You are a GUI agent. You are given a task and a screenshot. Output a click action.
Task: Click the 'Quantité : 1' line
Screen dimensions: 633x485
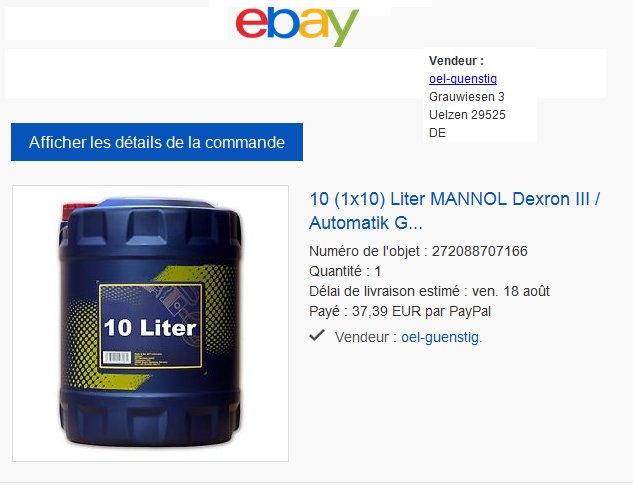(345, 271)
